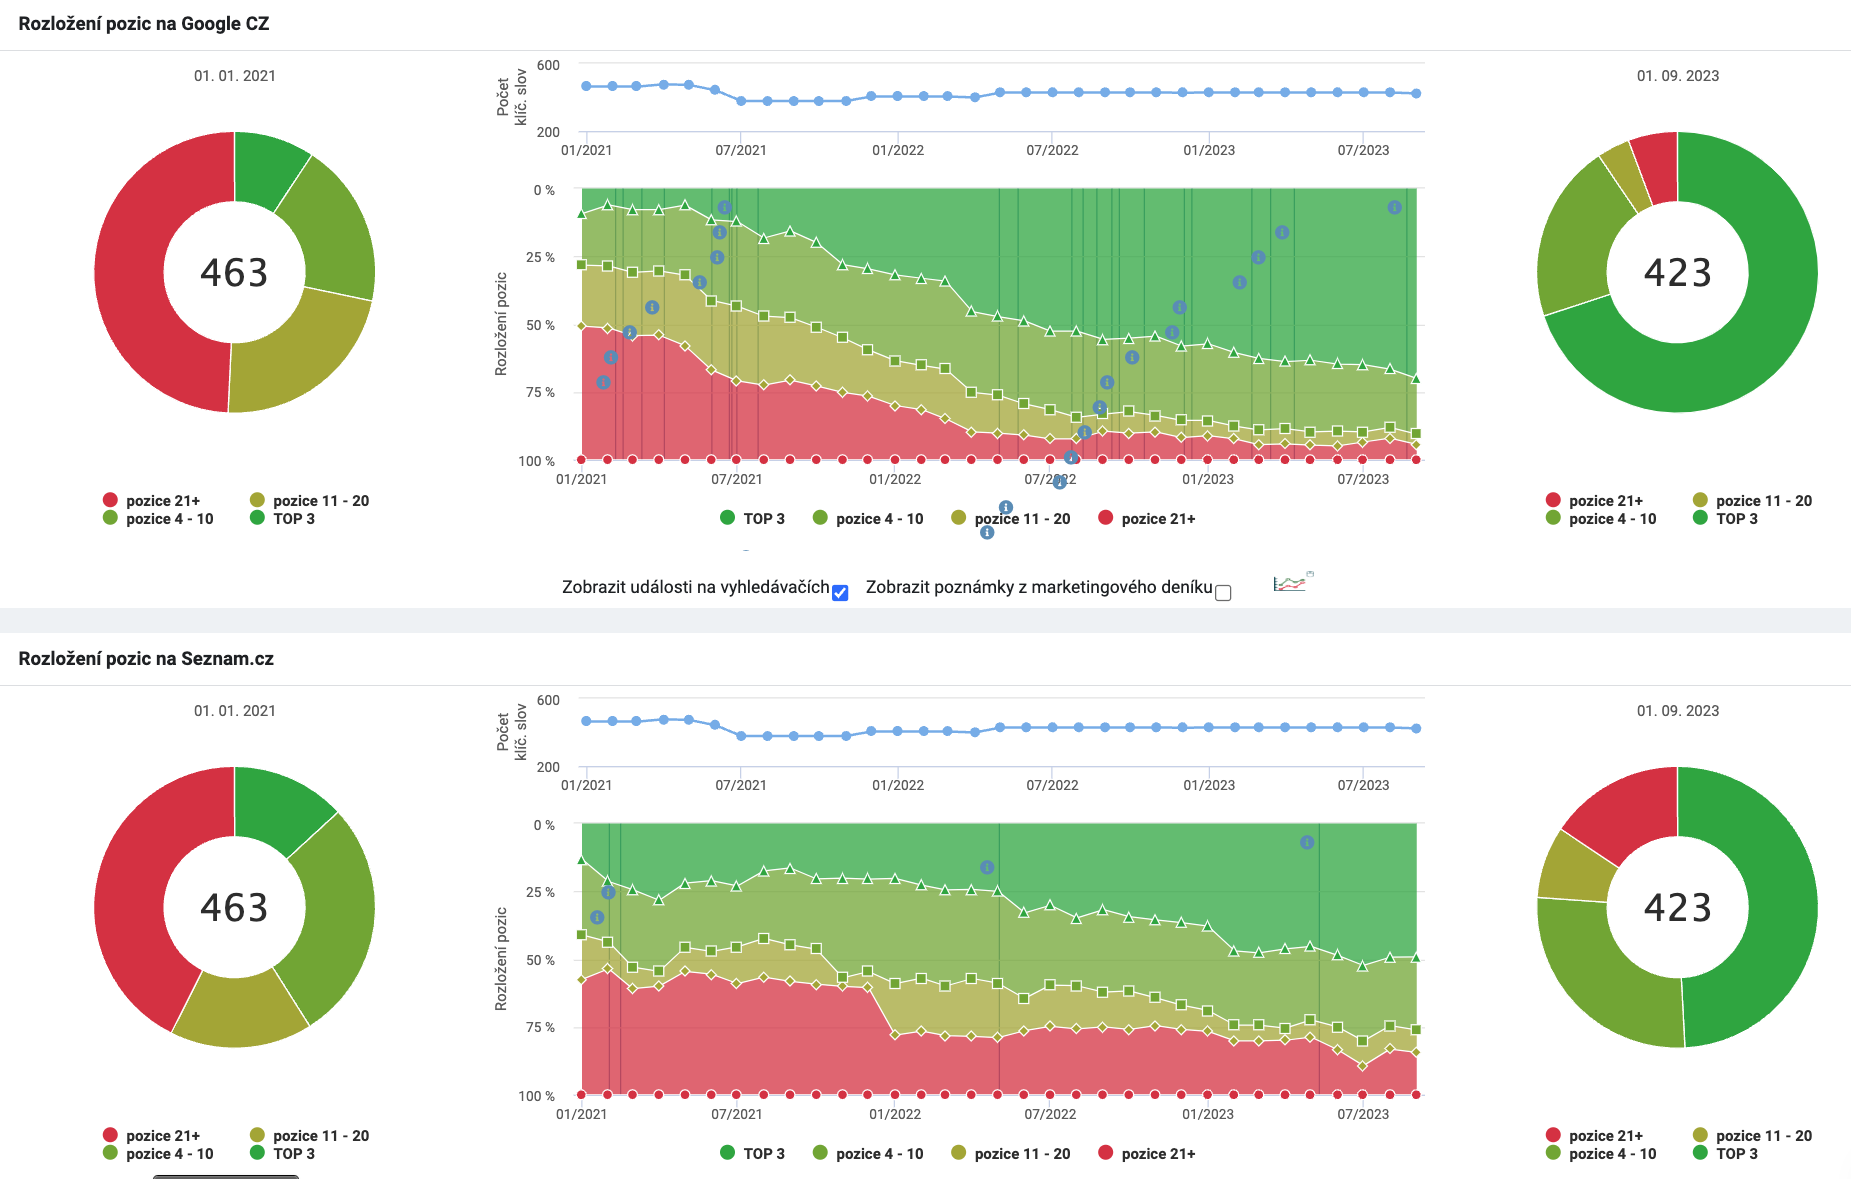Click 'pozice 4 - 10' legend under Google 2023 donut
The image size is (1851, 1179).
coord(1601,518)
